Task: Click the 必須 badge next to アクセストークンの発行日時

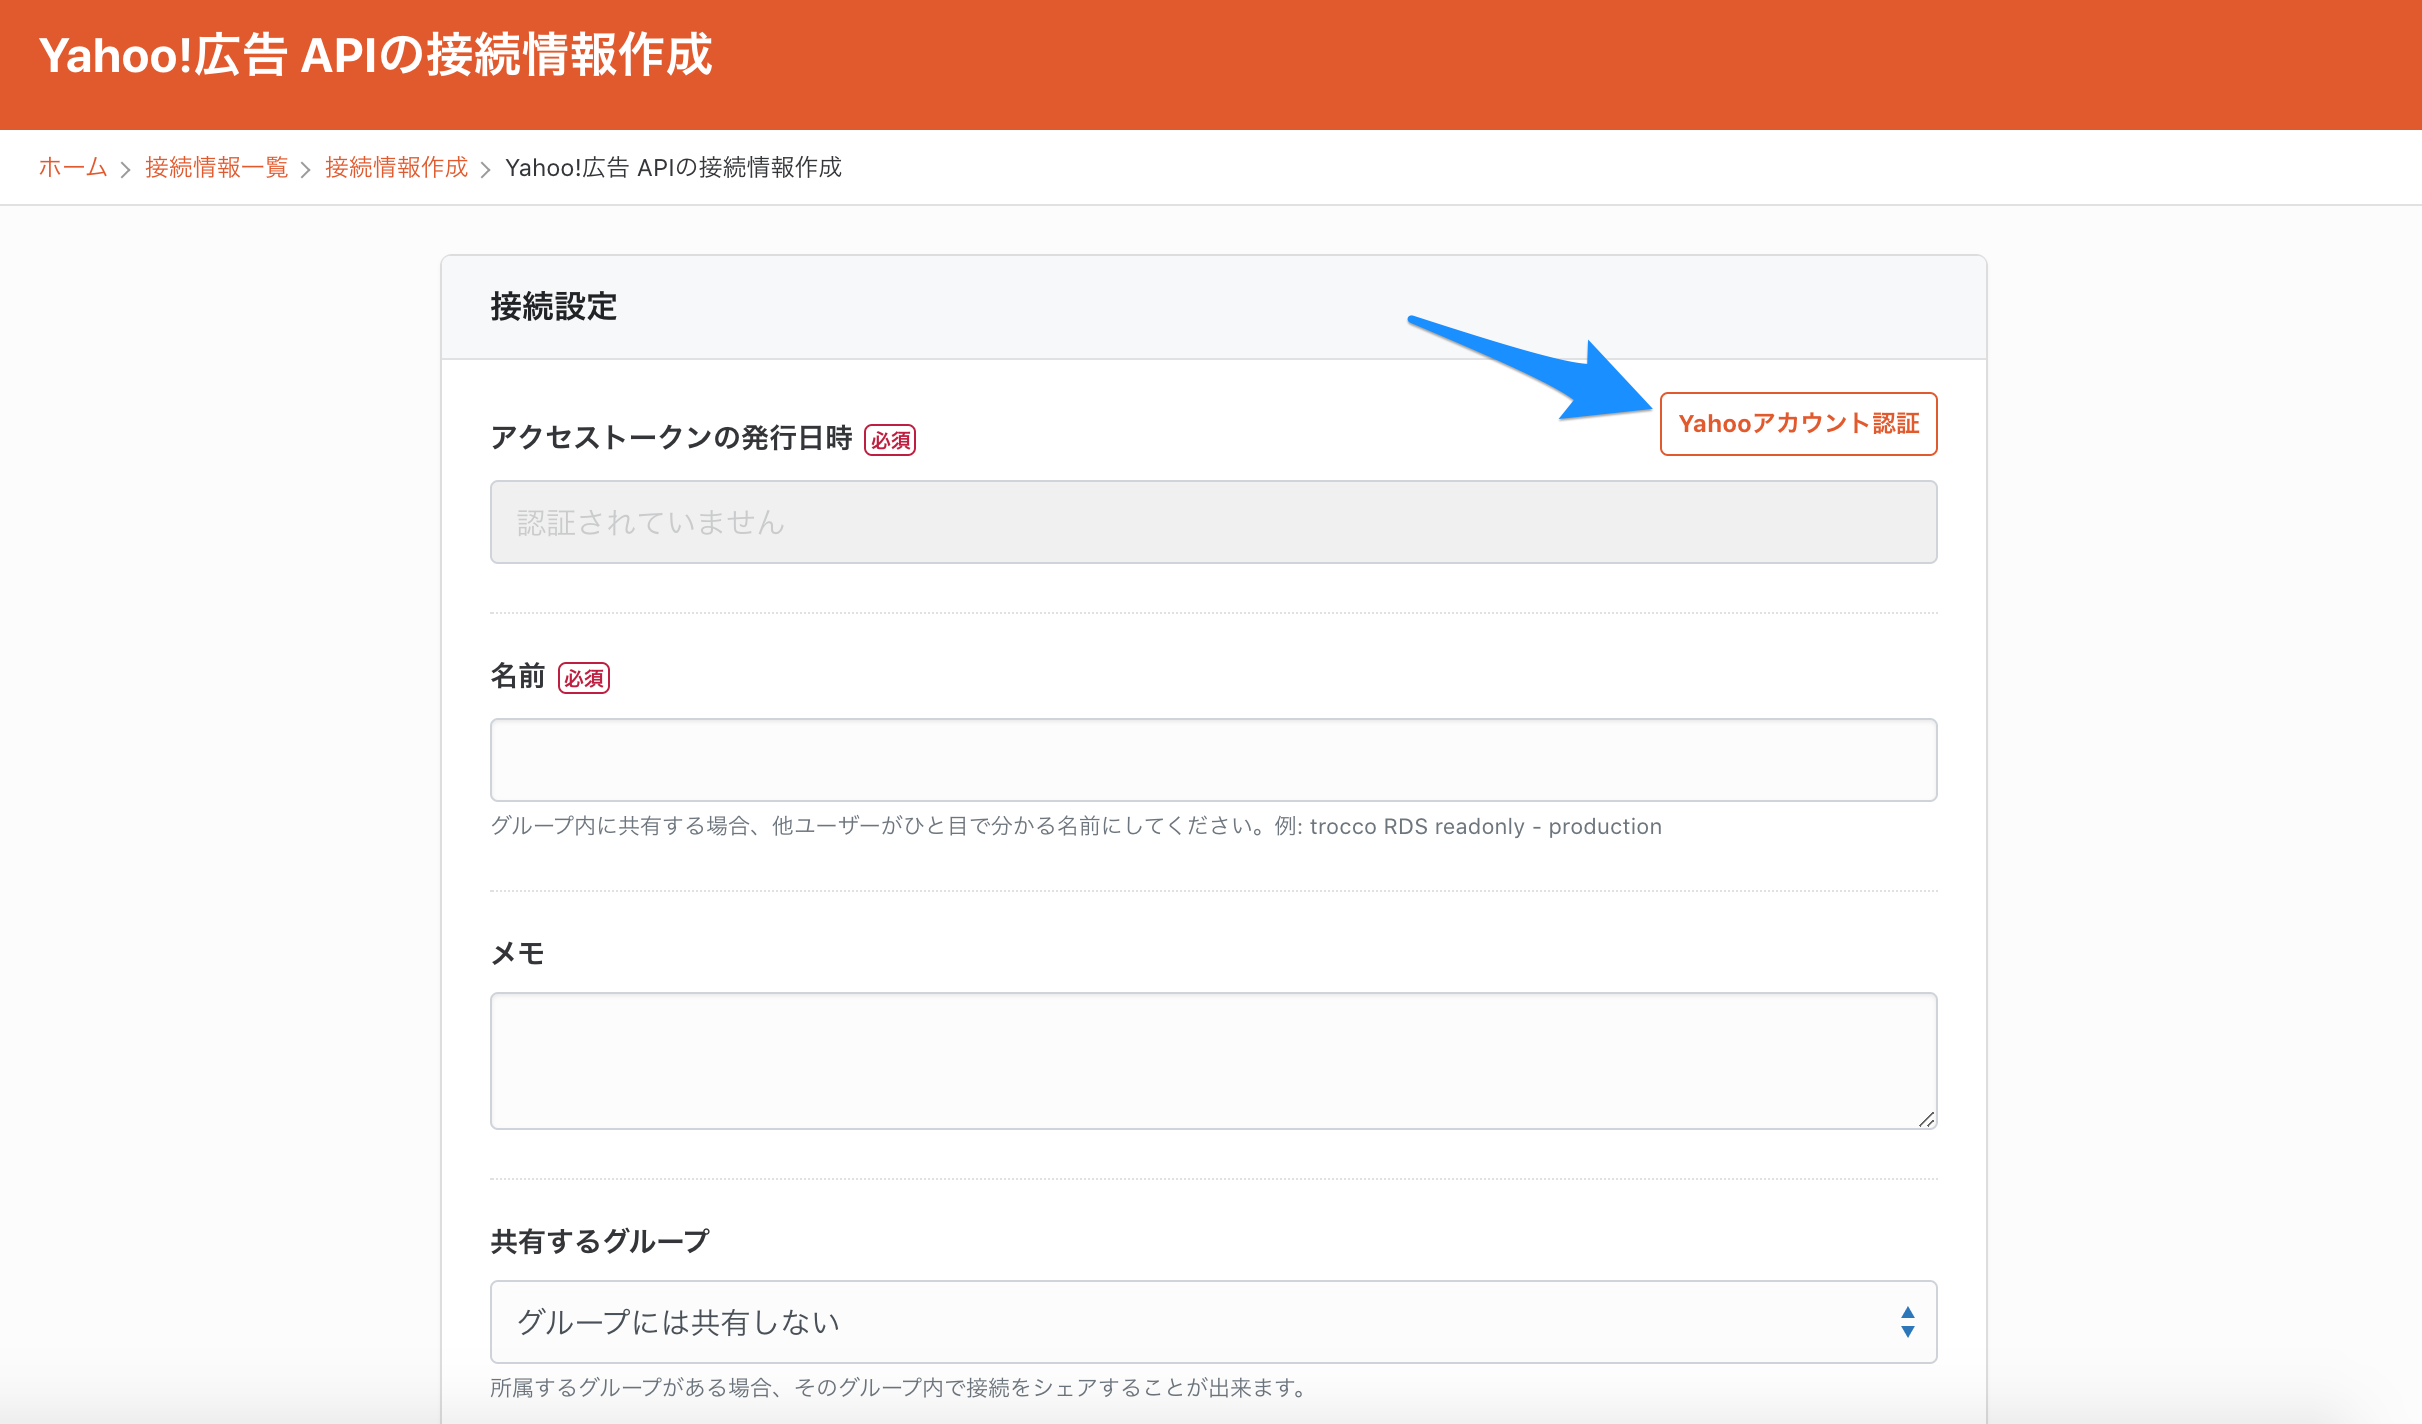Action: (890, 440)
